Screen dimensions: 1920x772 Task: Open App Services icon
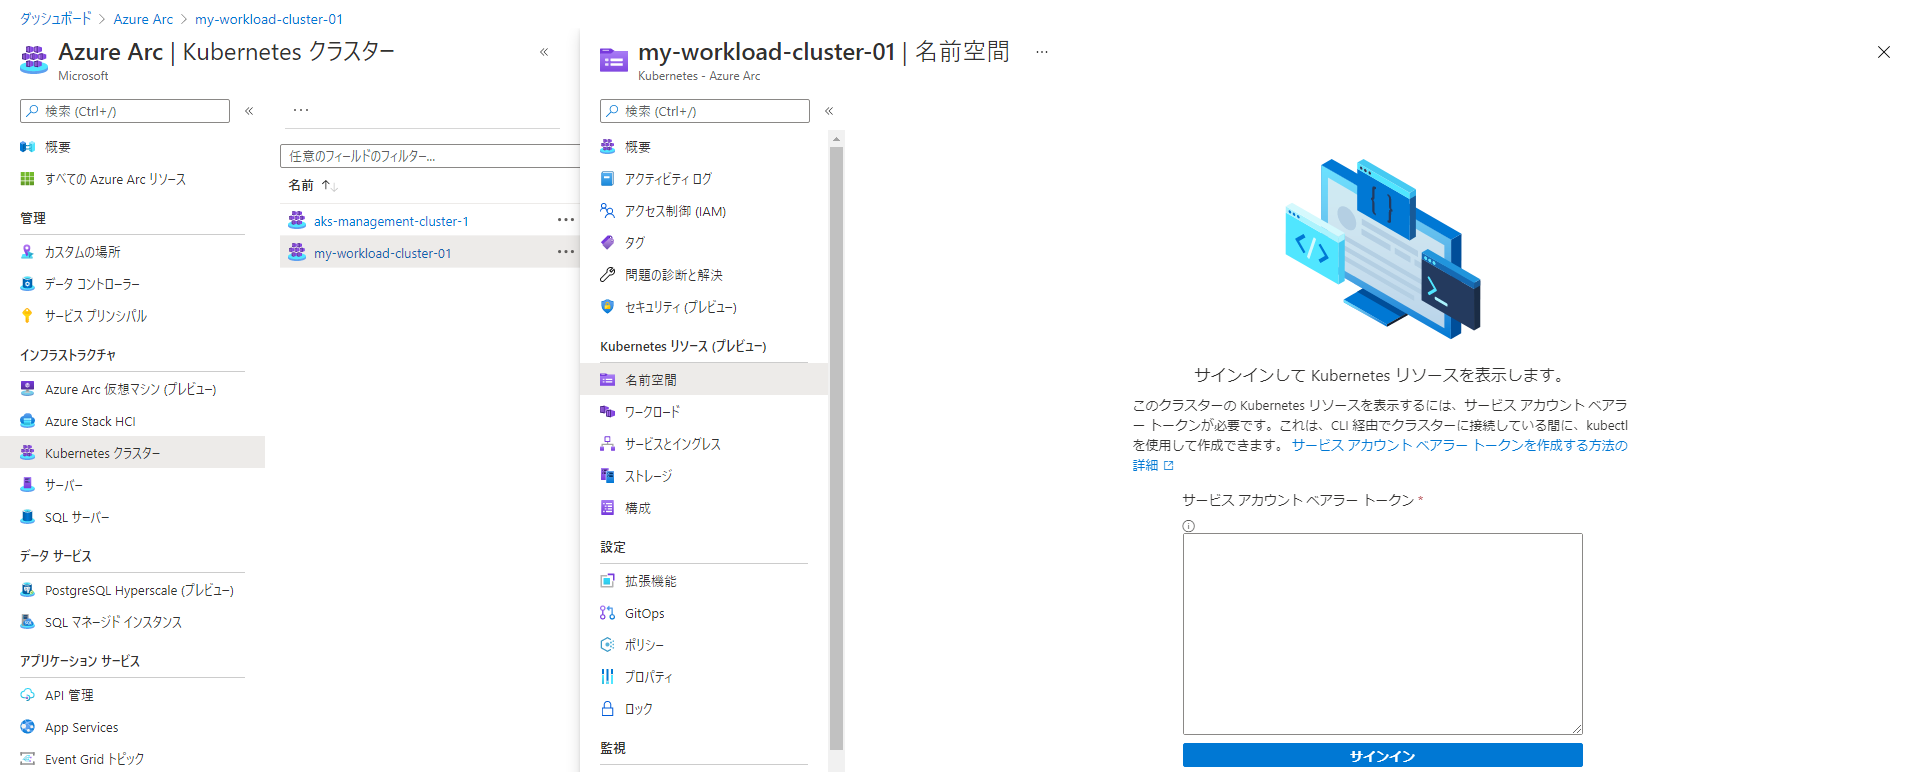(x=28, y=727)
